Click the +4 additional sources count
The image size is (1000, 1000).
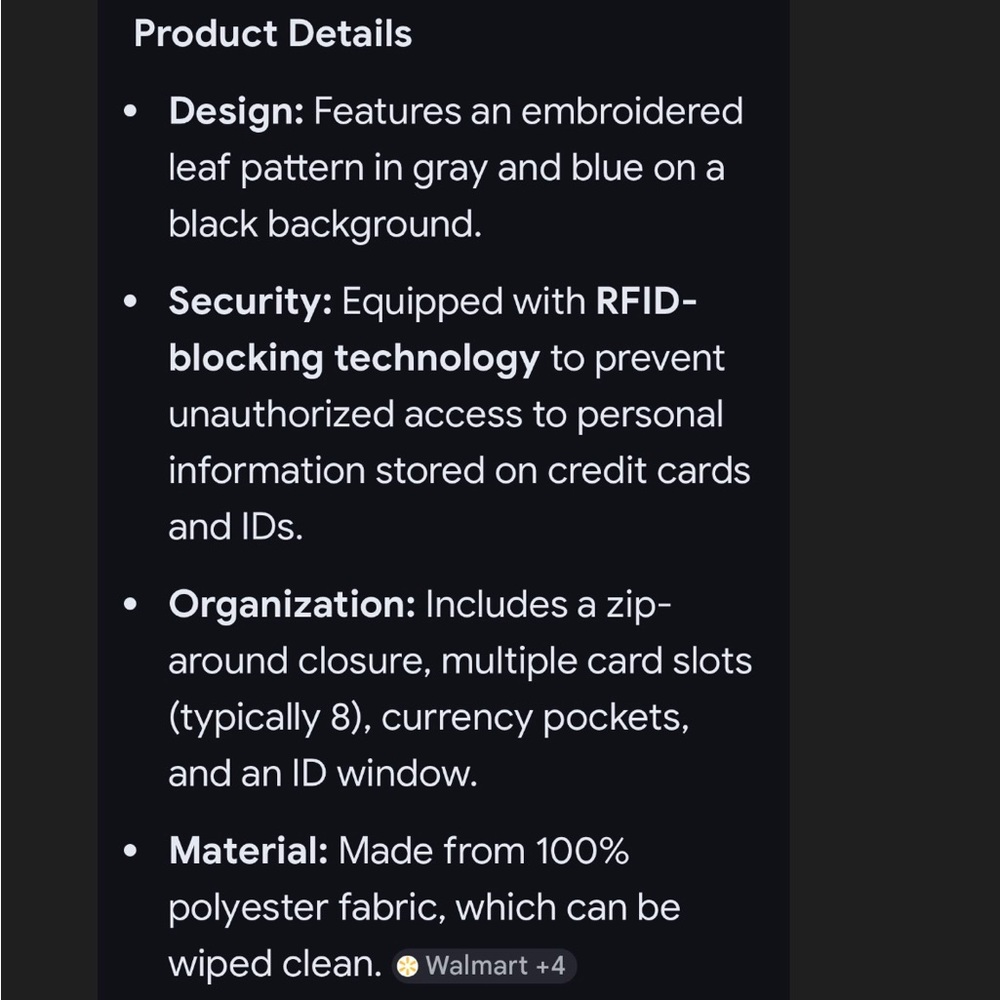(550, 966)
